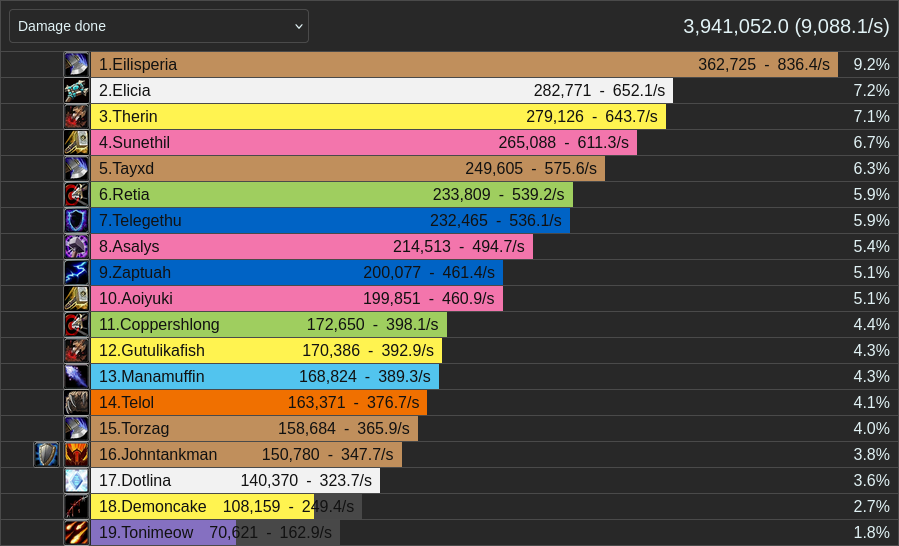Click Therin's spec icon
The image size is (899, 546).
pyautogui.click(x=76, y=116)
